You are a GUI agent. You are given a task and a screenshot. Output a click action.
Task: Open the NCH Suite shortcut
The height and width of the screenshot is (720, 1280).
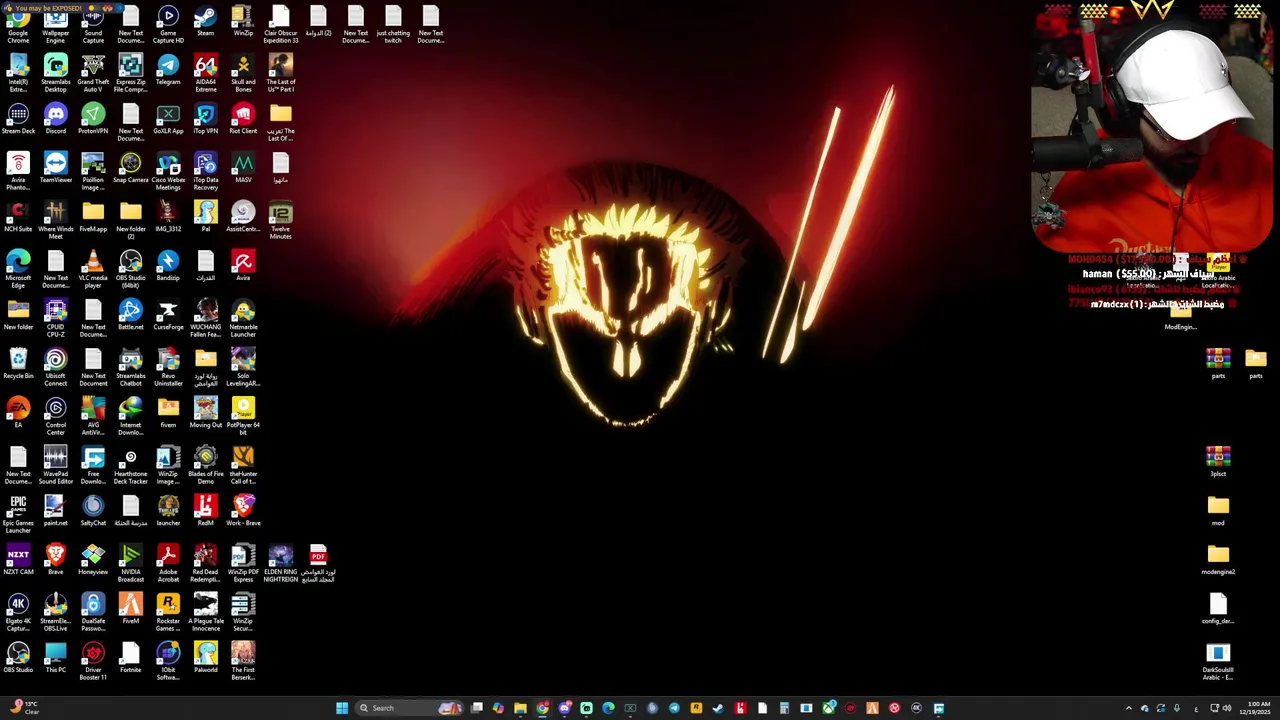18,218
